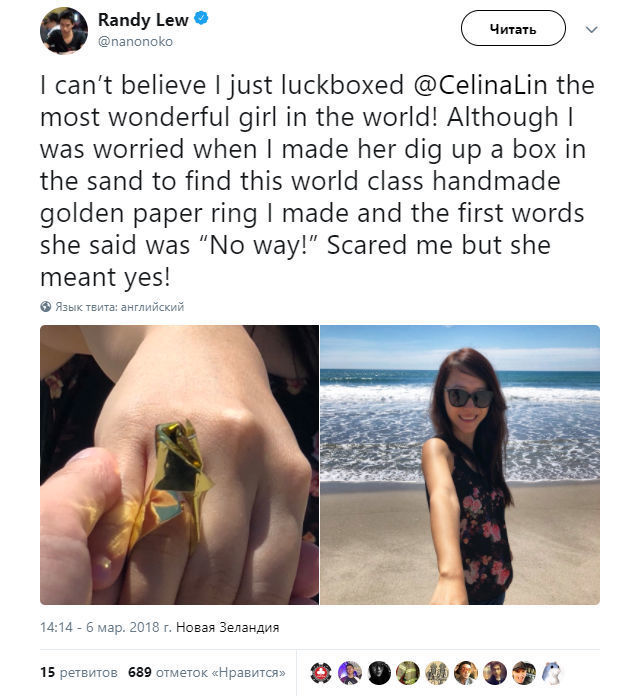Click the first liker avatar with red logo
This screenshot has width=636, height=696.
(x=320, y=673)
